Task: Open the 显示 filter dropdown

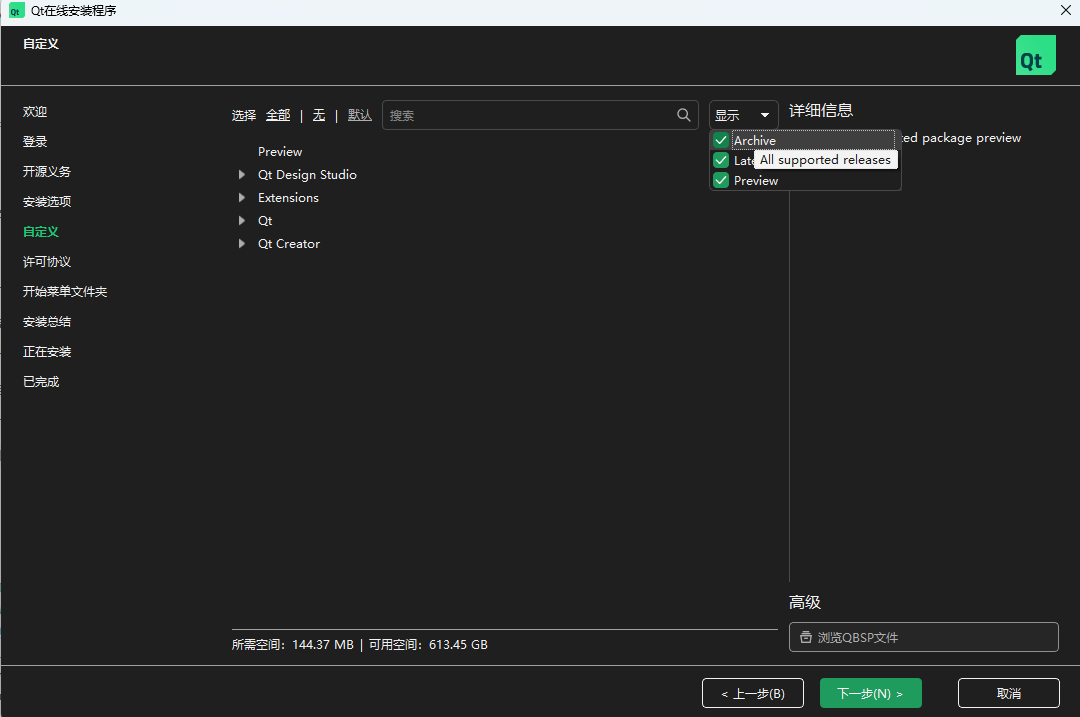Action: tap(743, 115)
